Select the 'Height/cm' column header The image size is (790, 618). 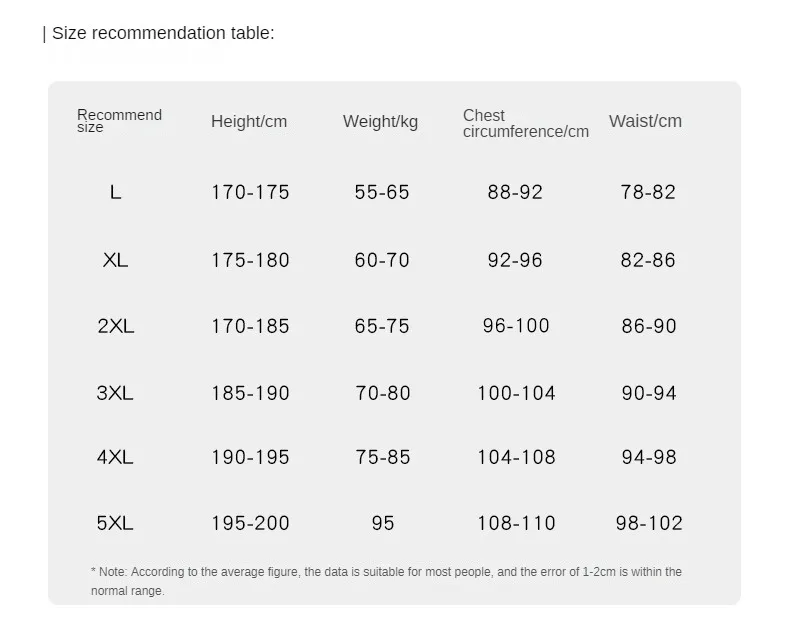click(x=249, y=122)
